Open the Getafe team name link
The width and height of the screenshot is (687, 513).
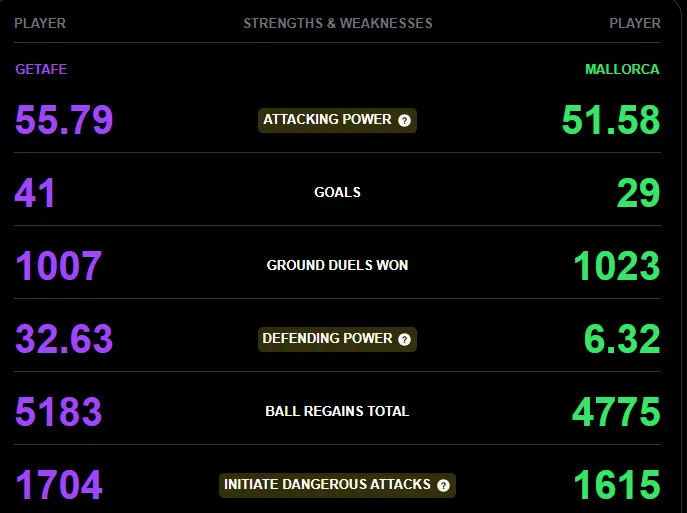(x=41, y=69)
